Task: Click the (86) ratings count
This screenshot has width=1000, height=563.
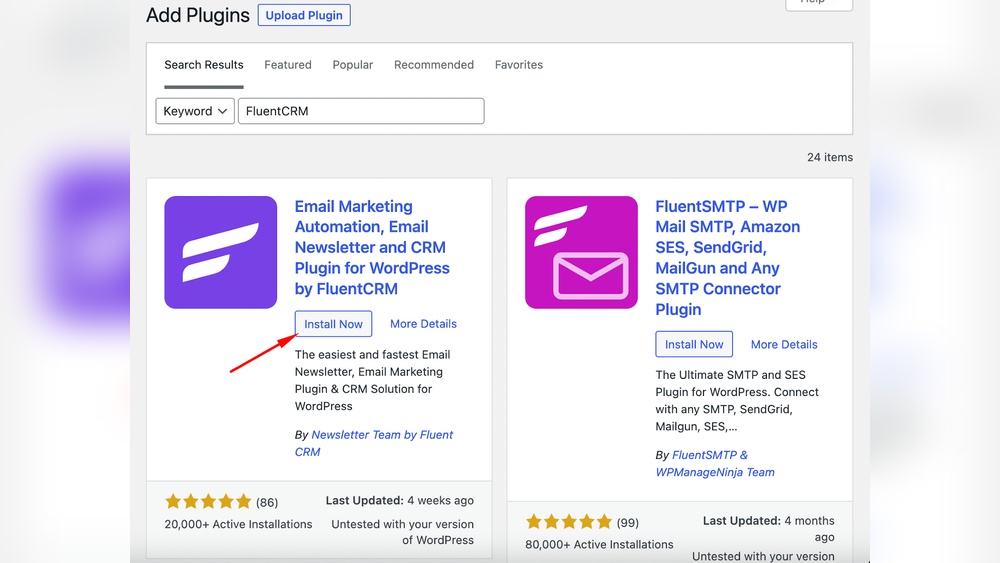Action: click(x=267, y=502)
